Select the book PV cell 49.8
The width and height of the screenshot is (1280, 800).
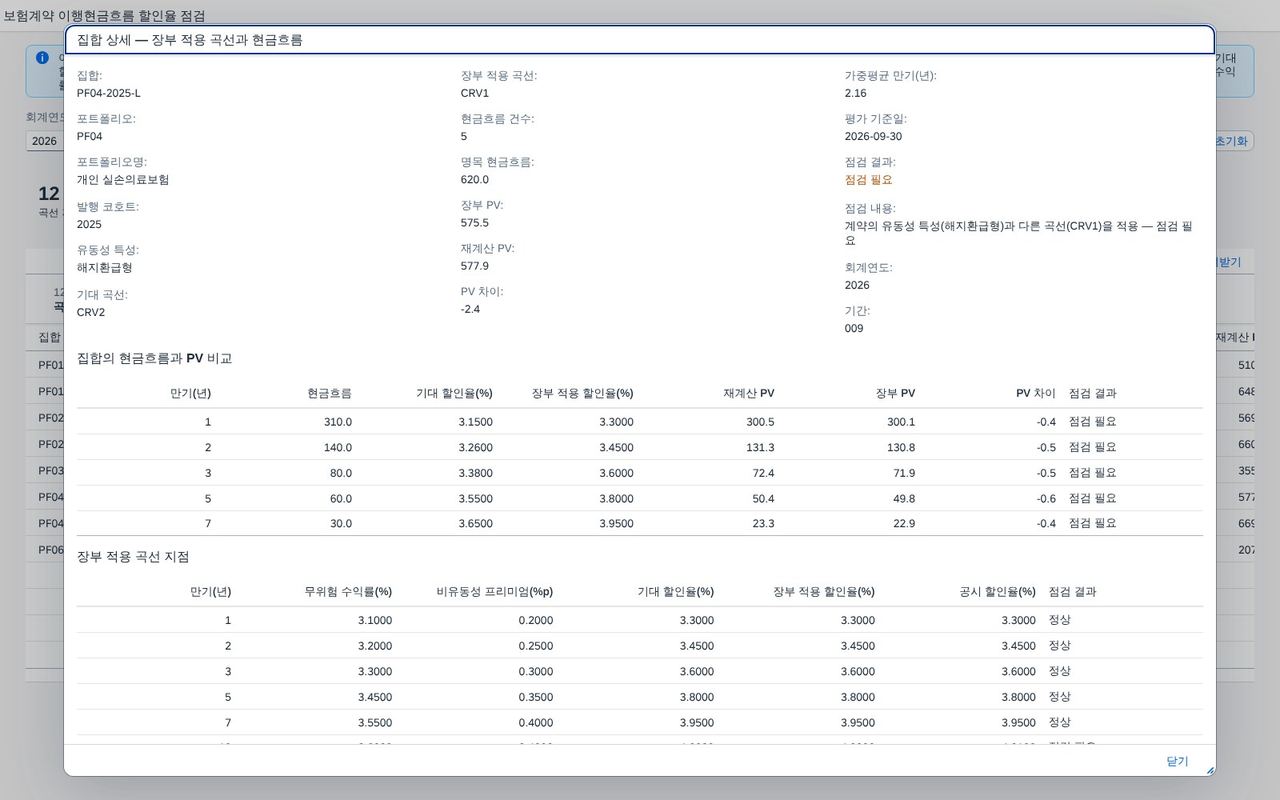coord(903,498)
